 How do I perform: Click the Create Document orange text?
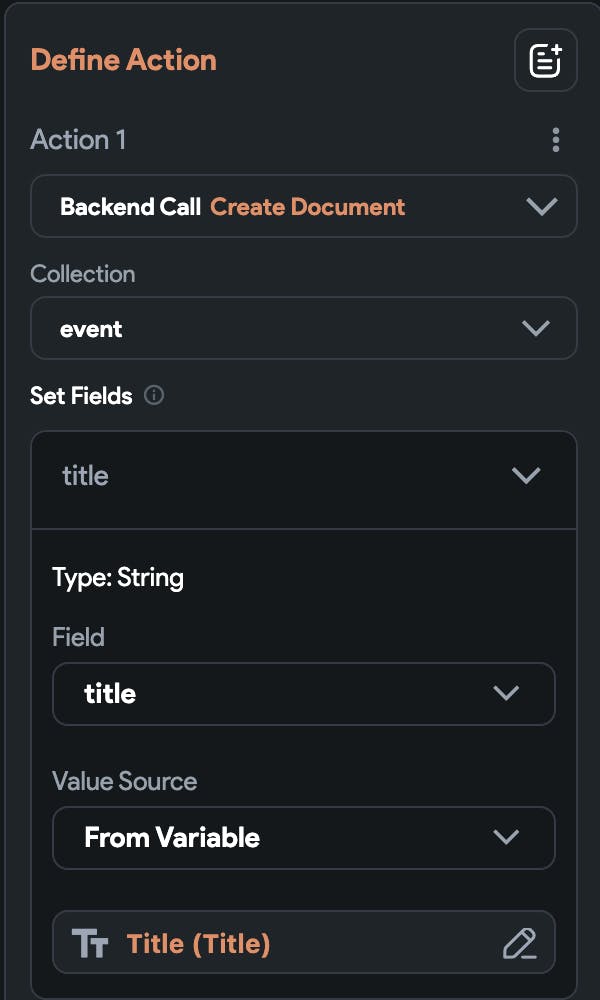pyautogui.click(x=307, y=207)
